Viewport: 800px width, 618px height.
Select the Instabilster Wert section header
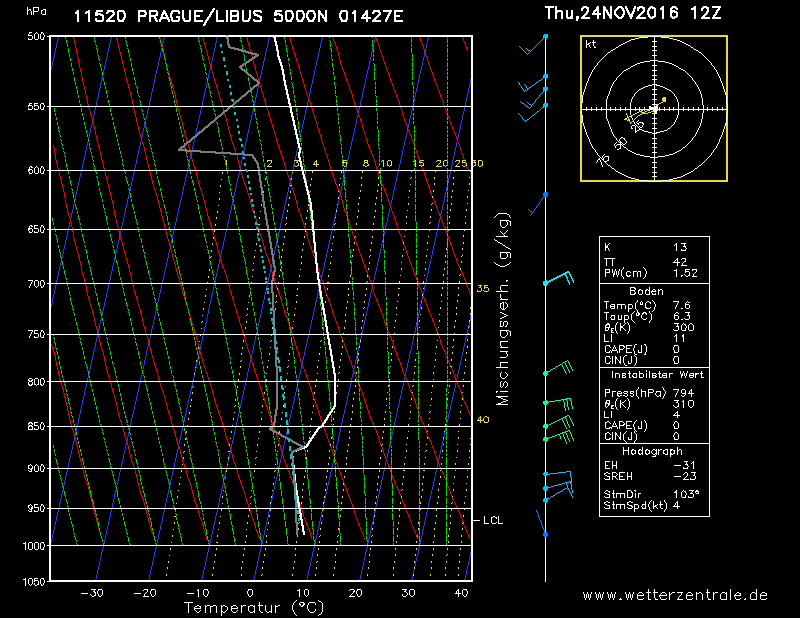pyautogui.click(x=654, y=373)
